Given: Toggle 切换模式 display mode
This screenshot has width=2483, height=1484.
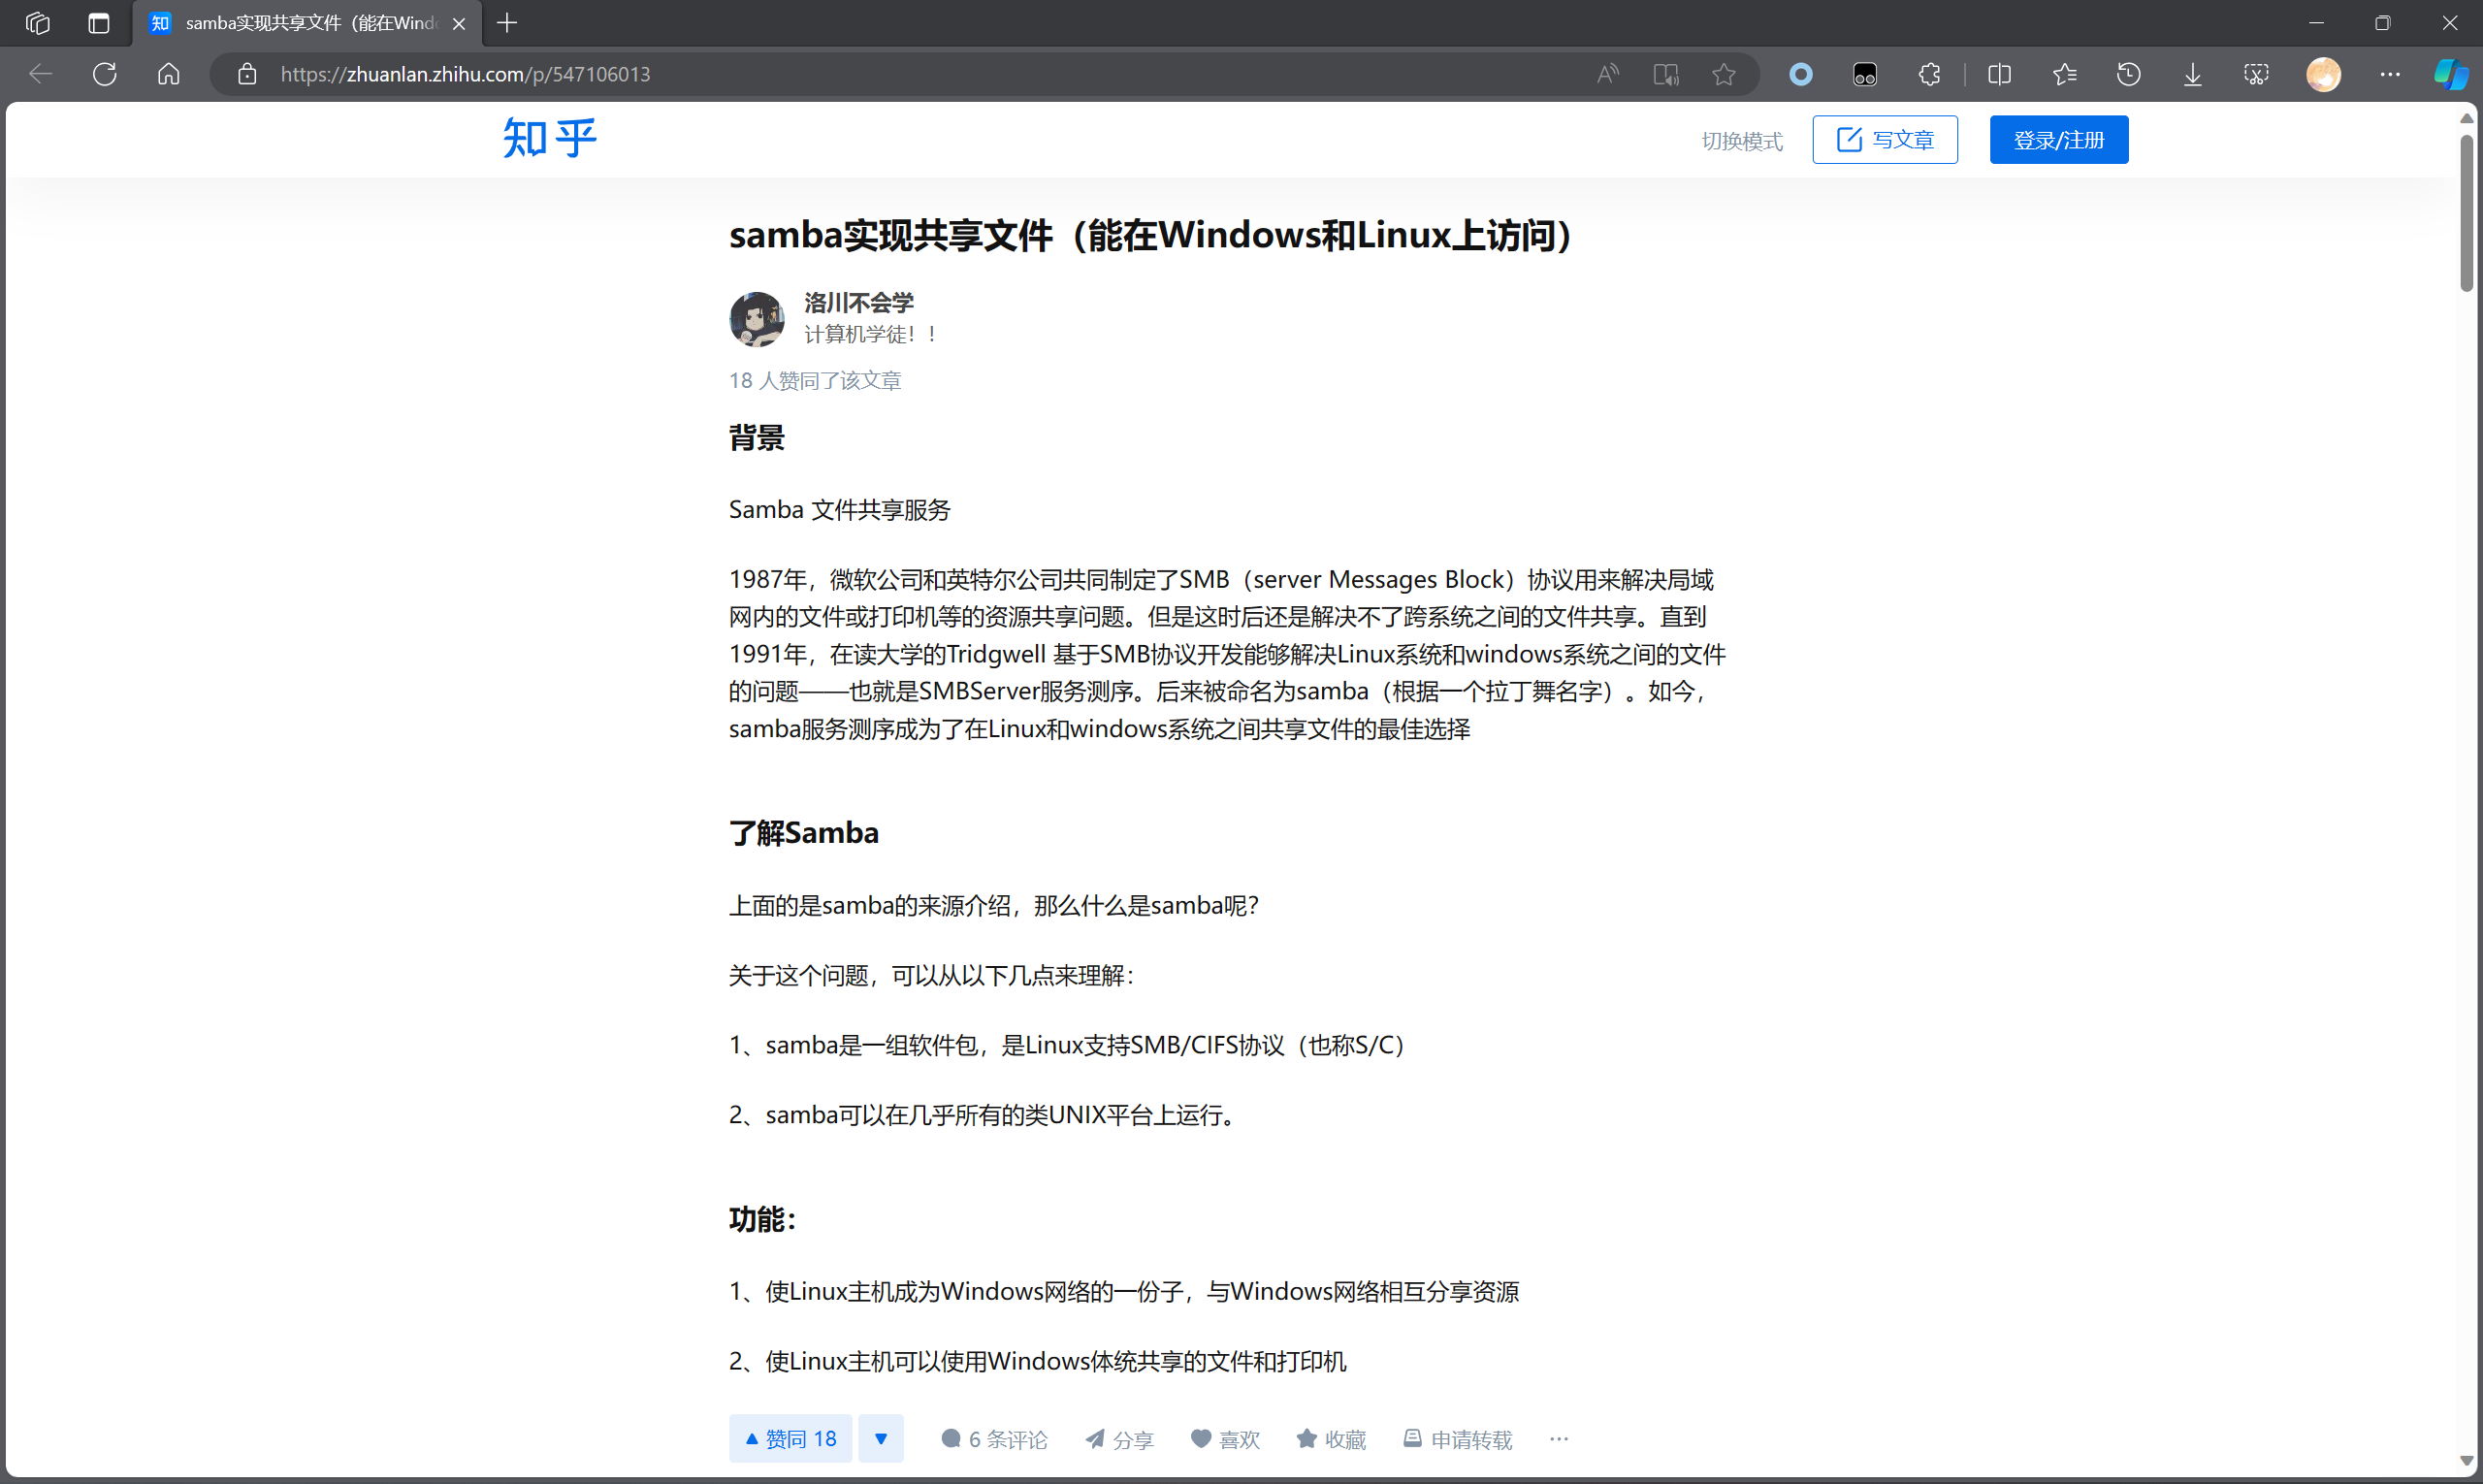Looking at the screenshot, I should click(x=1741, y=141).
